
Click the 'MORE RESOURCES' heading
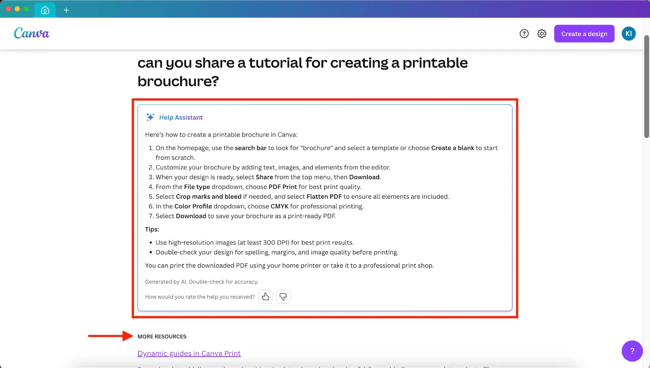pyautogui.click(x=162, y=337)
